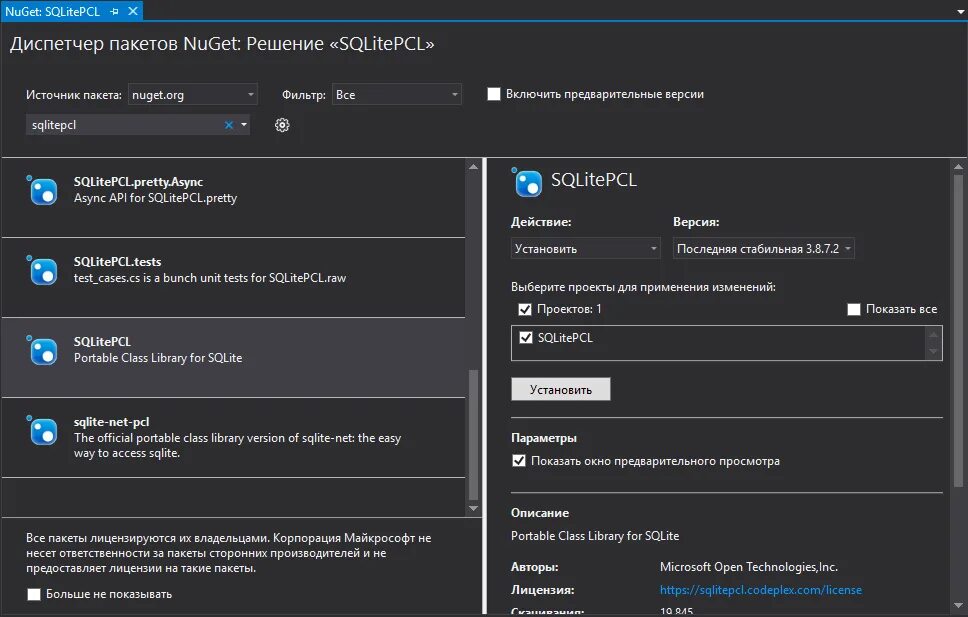Open the 'Версия' version dropdown

(764, 248)
